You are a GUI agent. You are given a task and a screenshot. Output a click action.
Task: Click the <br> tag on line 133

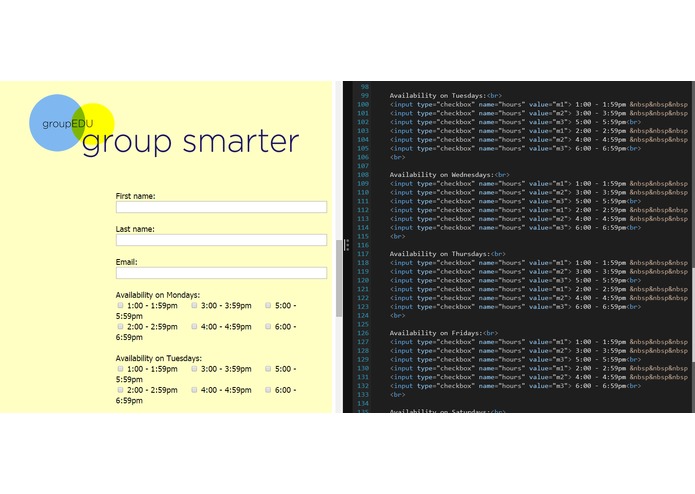[x=398, y=395]
